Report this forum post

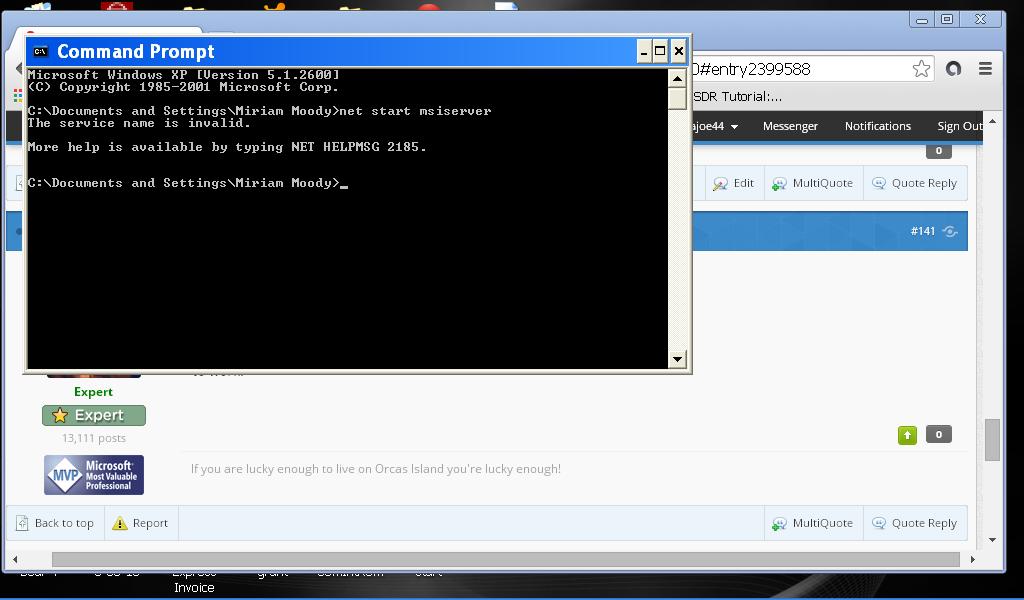141,523
